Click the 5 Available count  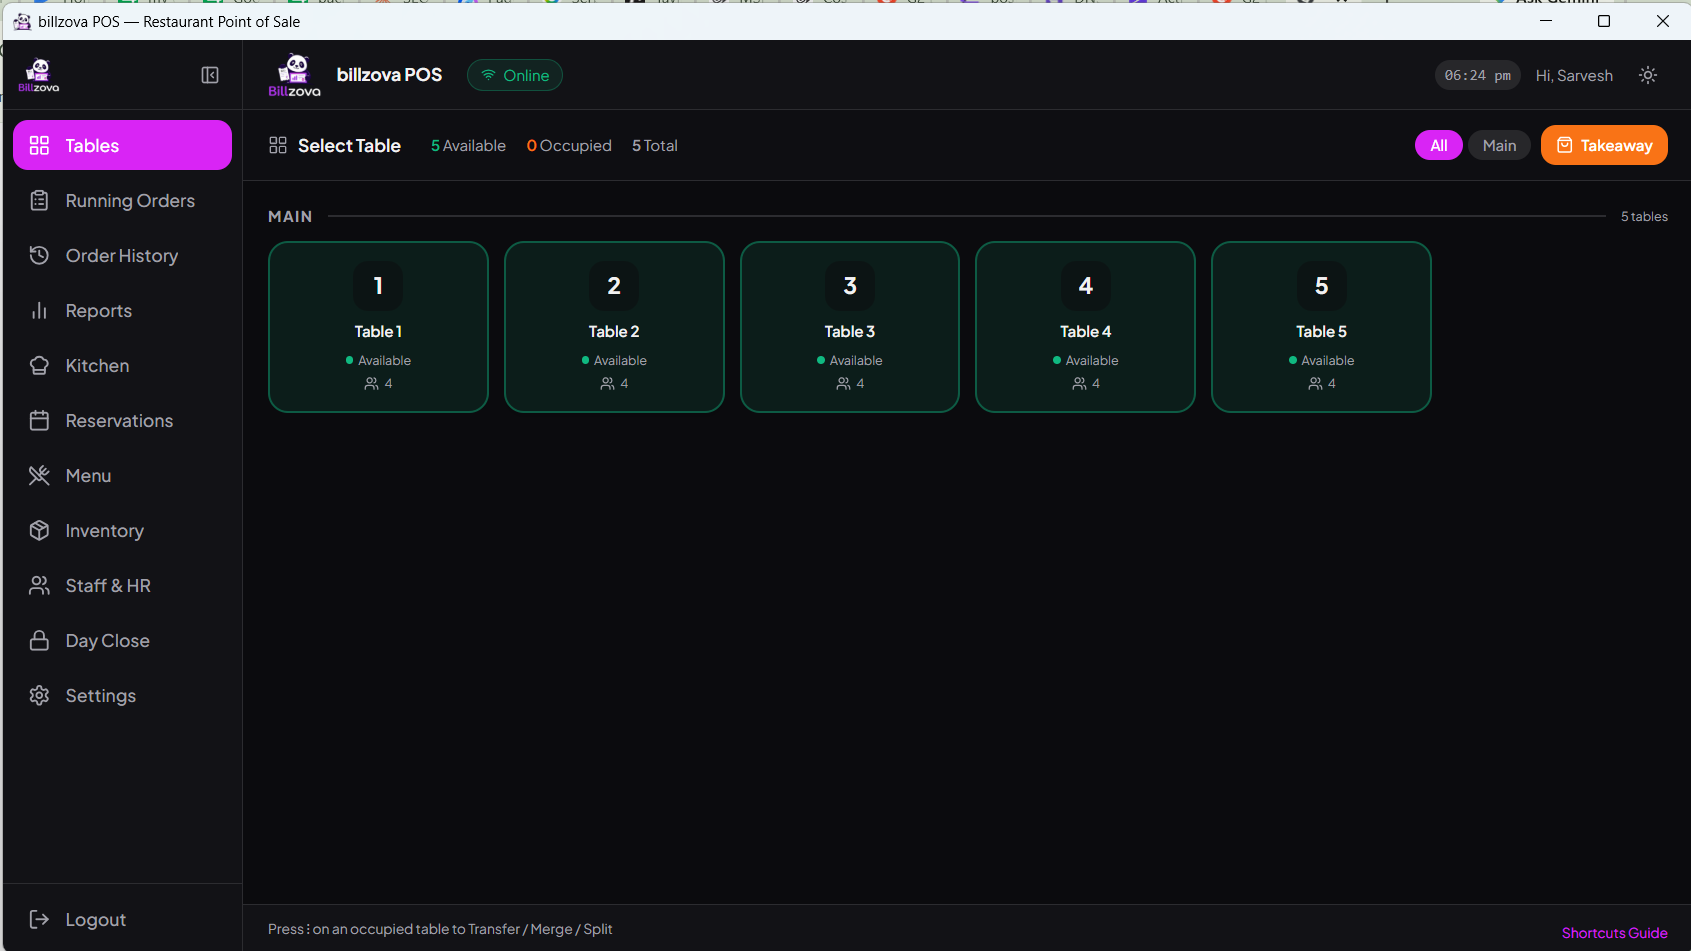(468, 146)
